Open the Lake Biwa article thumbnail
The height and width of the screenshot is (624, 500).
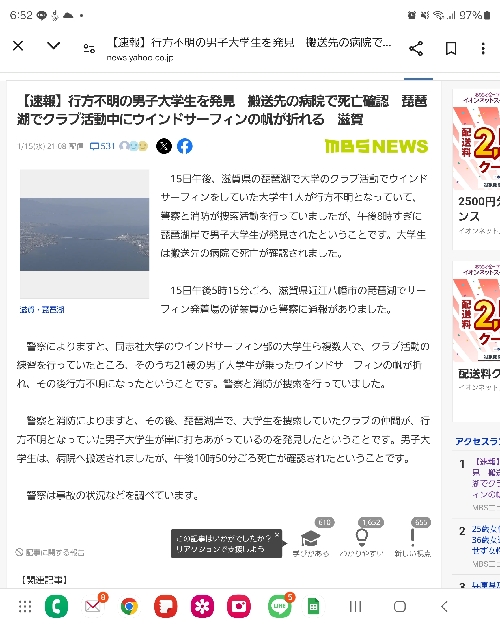[x=84, y=234]
